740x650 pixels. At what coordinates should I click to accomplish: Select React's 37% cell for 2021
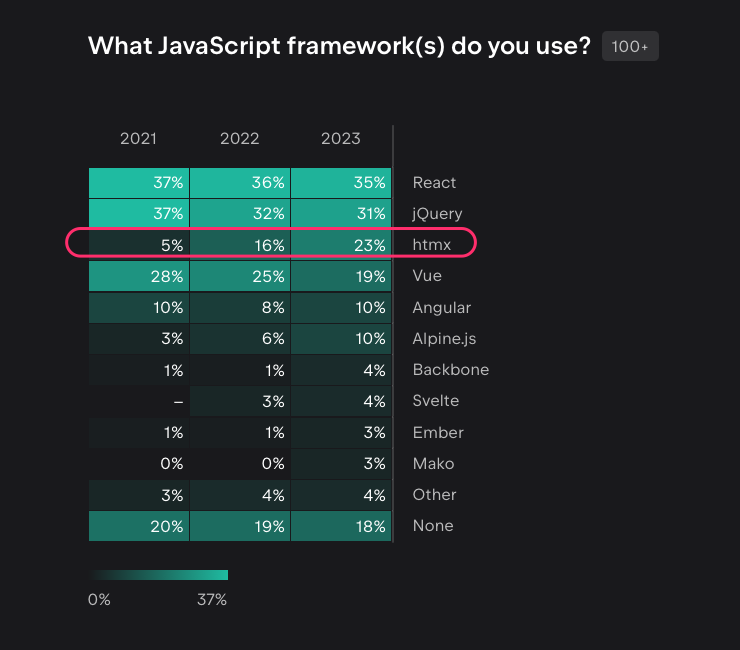139,183
